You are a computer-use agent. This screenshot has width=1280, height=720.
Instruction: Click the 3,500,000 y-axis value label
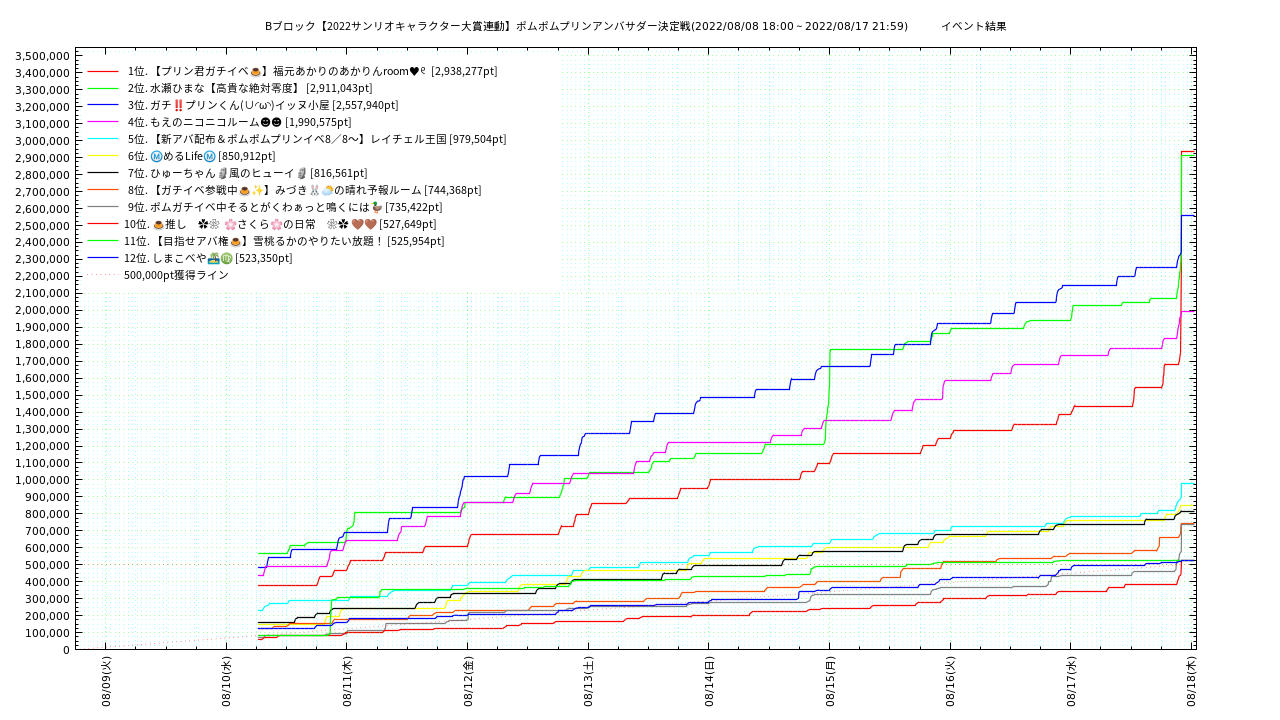coord(42,55)
